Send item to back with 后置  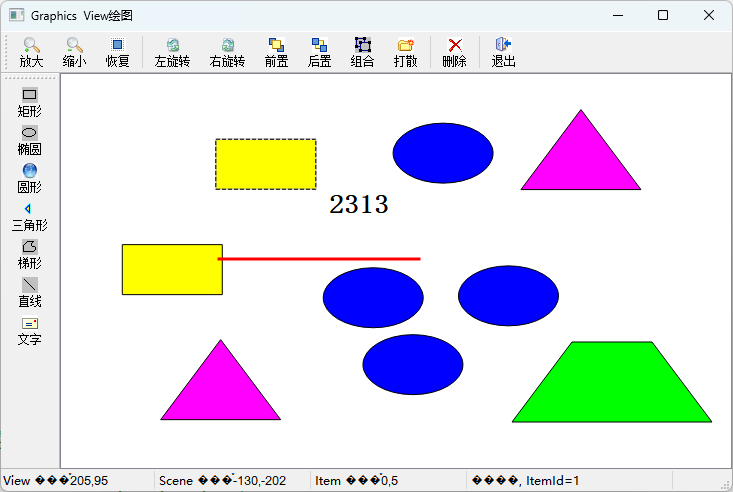(319, 52)
